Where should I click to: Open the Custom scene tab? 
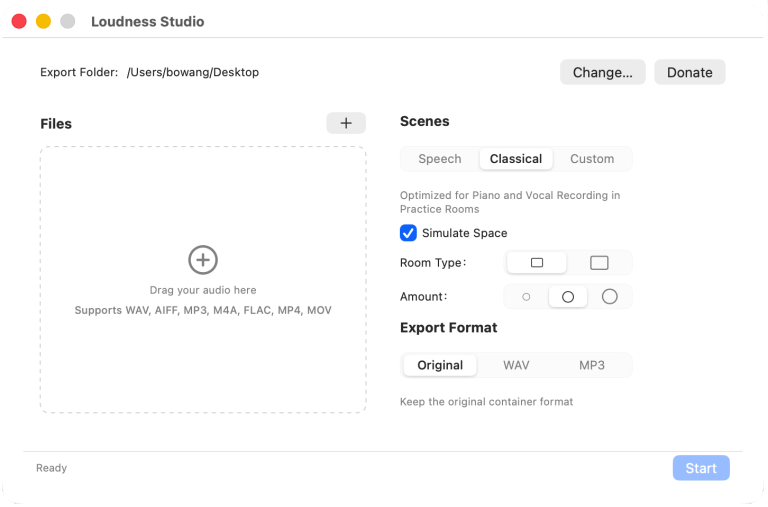pyautogui.click(x=592, y=159)
